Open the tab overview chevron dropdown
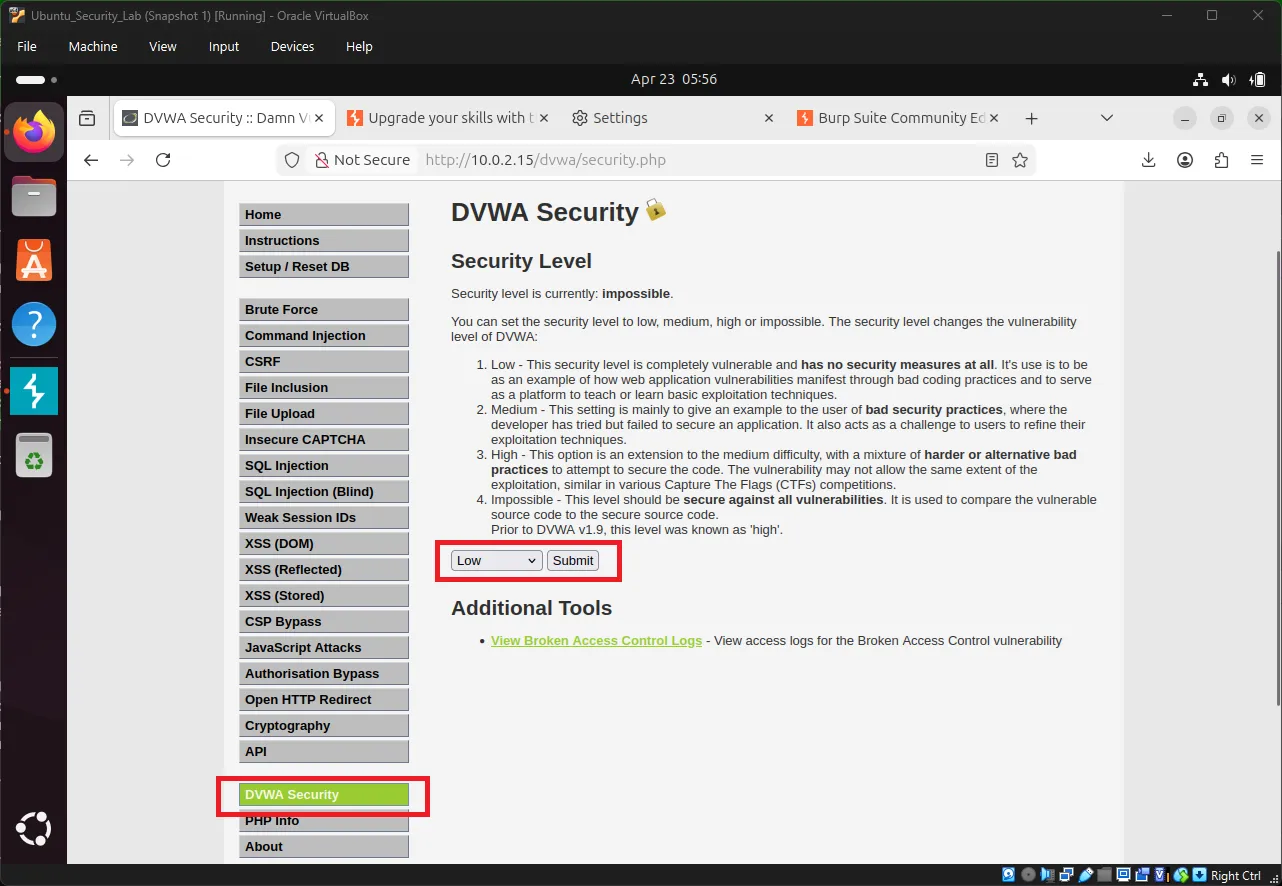This screenshot has width=1282, height=886. click(1106, 118)
